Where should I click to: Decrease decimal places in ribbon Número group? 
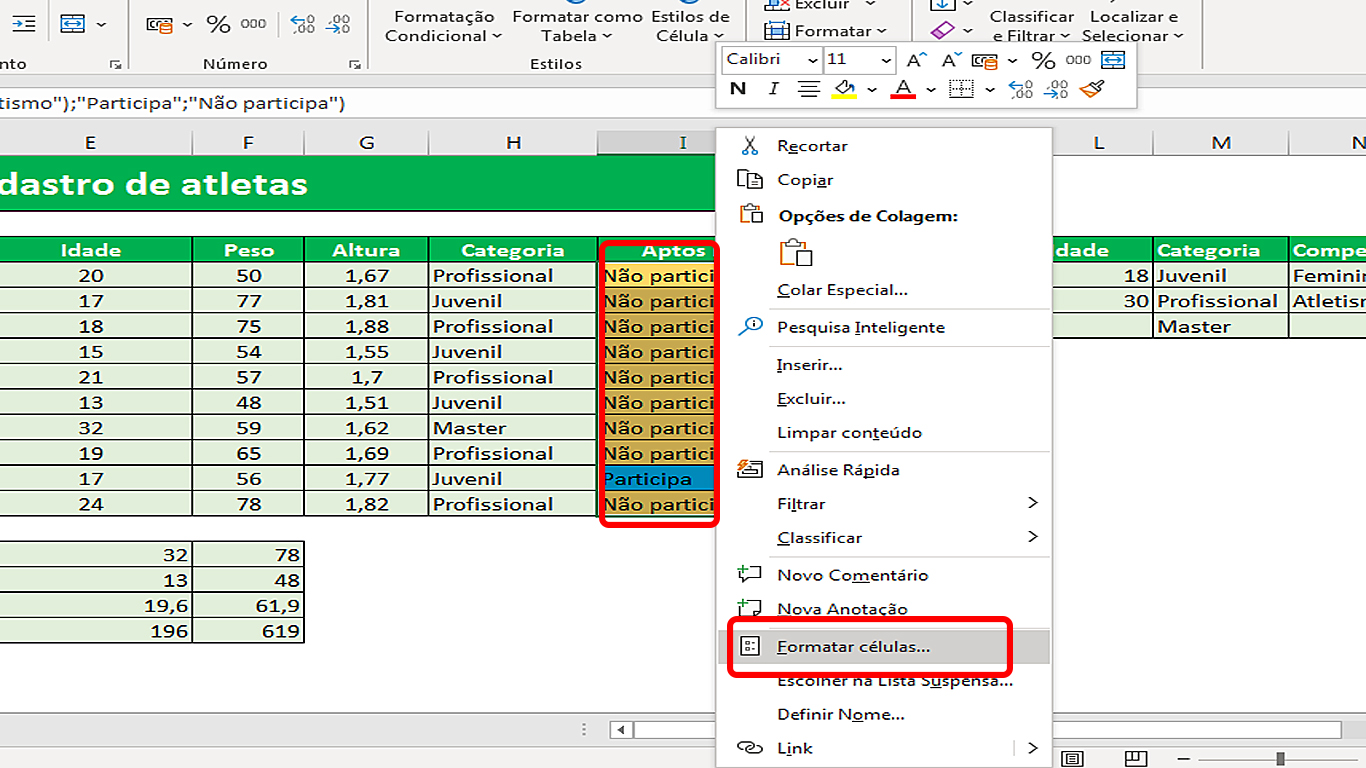(339, 24)
